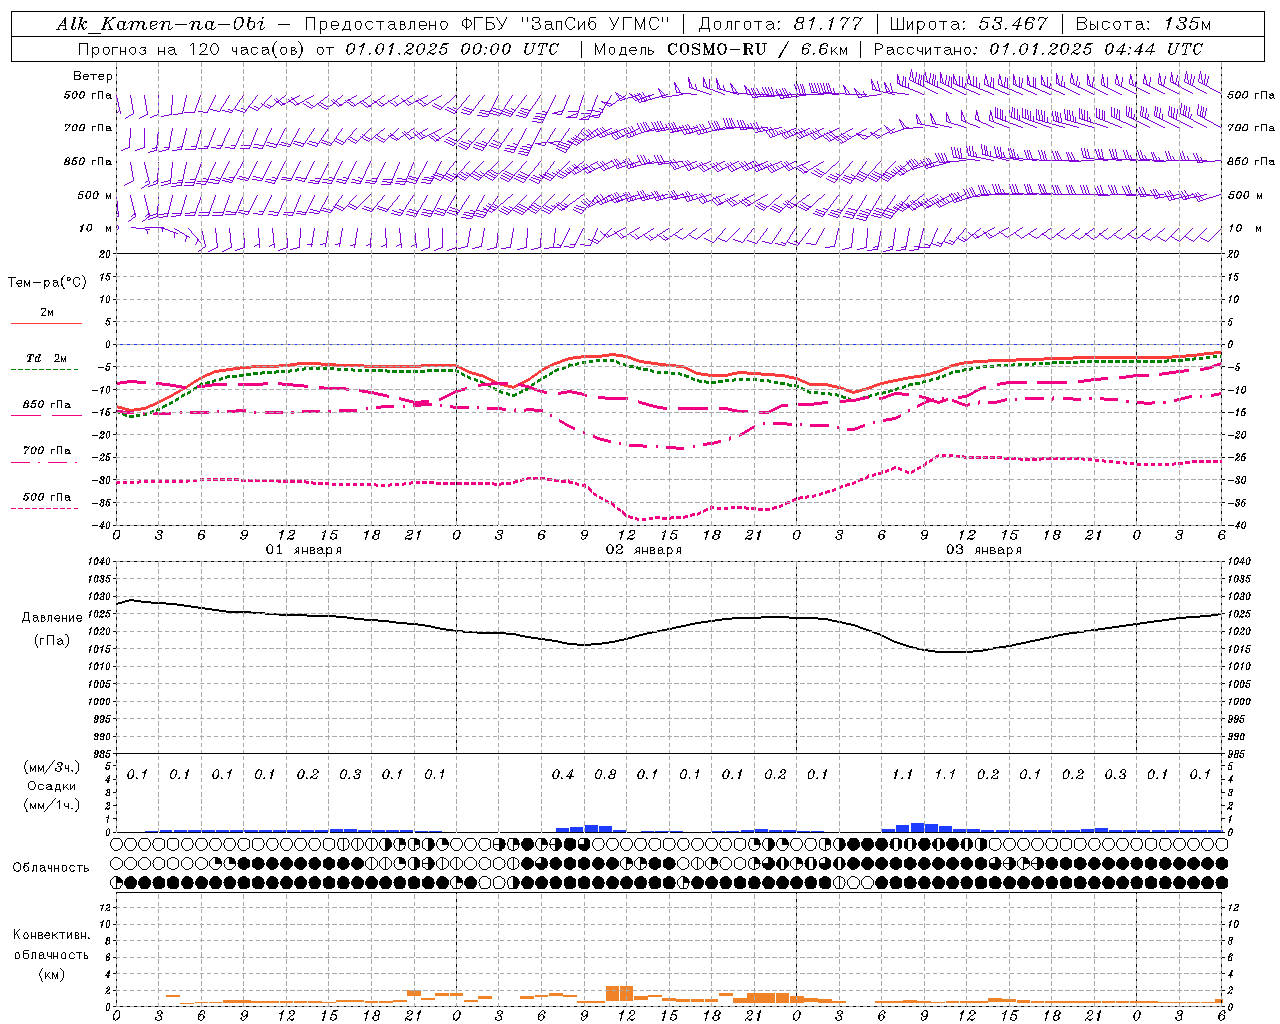The height and width of the screenshot is (1024, 1280).
Task: Click the "Давление" pressure panel label
Action: [x=52, y=618]
